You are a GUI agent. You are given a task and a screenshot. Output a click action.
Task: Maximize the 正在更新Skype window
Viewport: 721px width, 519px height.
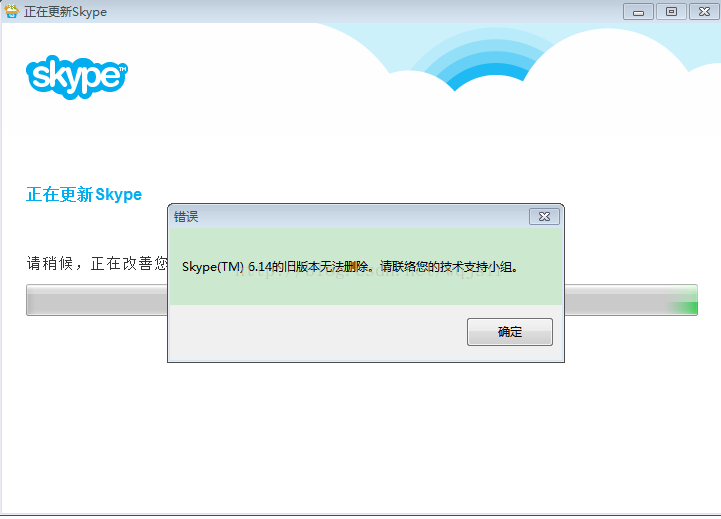(x=671, y=11)
